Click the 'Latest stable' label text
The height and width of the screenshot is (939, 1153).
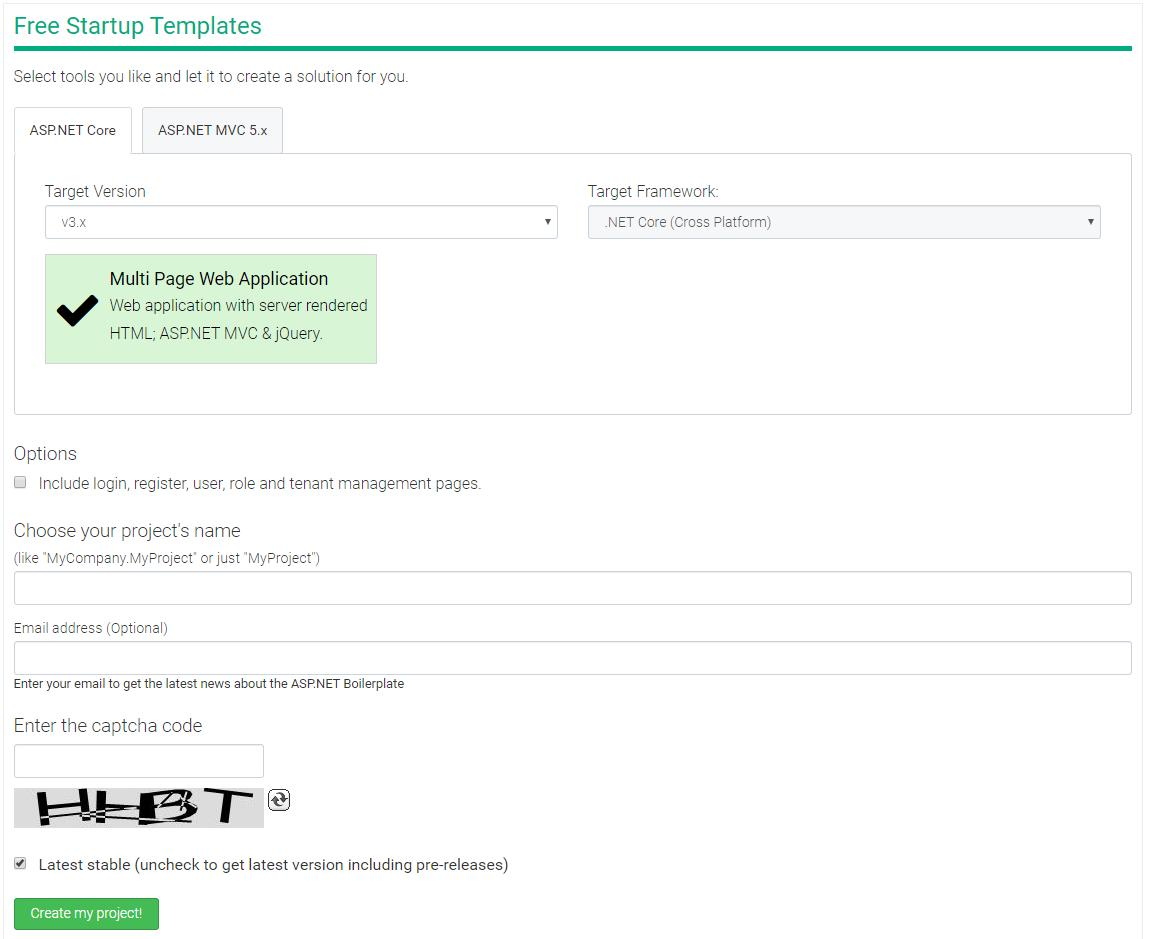click(x=274, y=865)
